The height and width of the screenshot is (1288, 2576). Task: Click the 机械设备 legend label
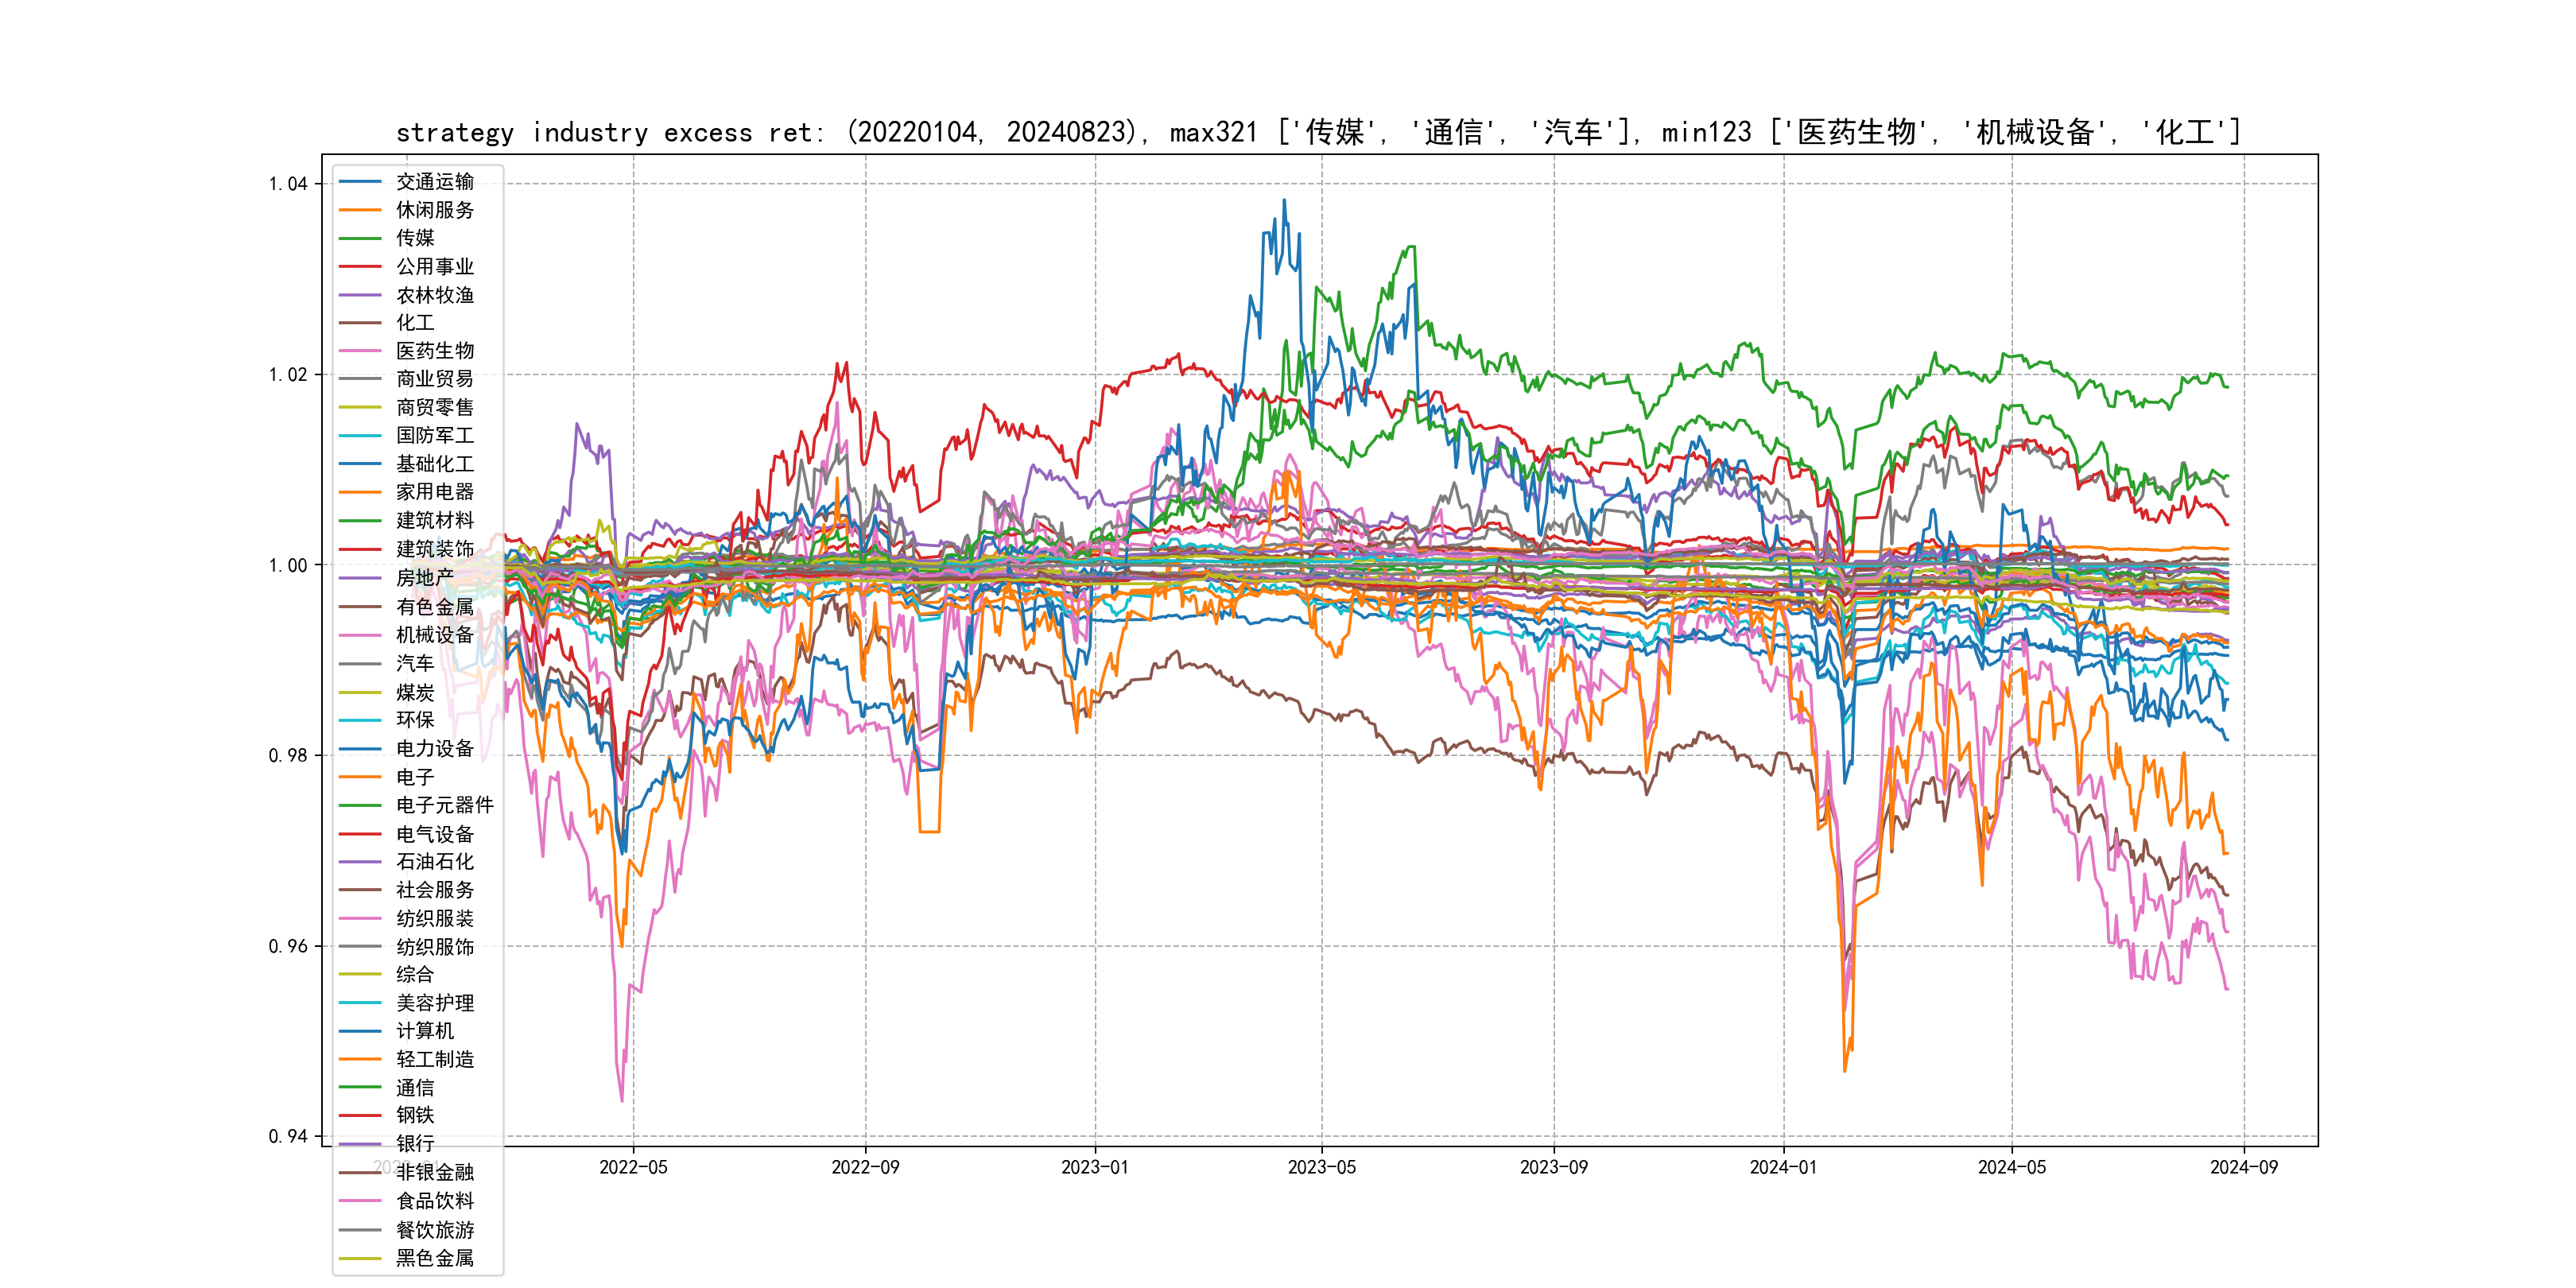click(x=434, y=635)
